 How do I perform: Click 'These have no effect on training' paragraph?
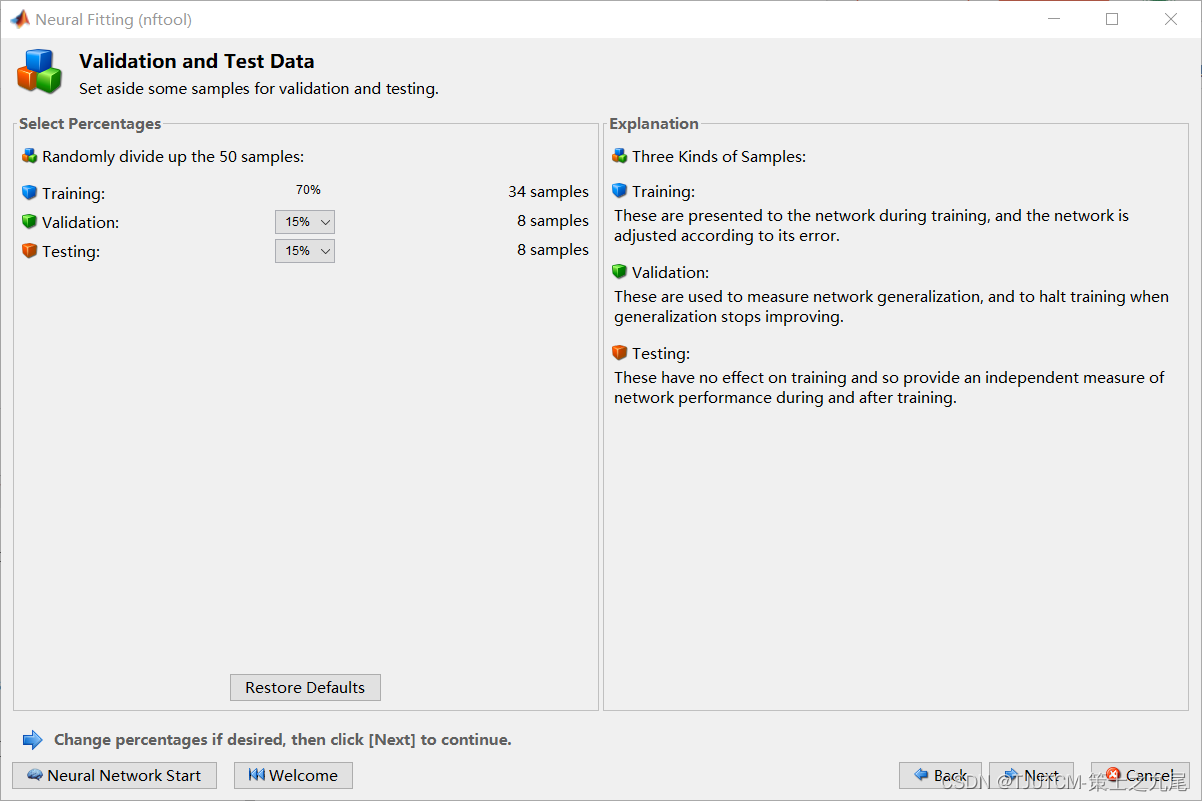pos(889,388)
